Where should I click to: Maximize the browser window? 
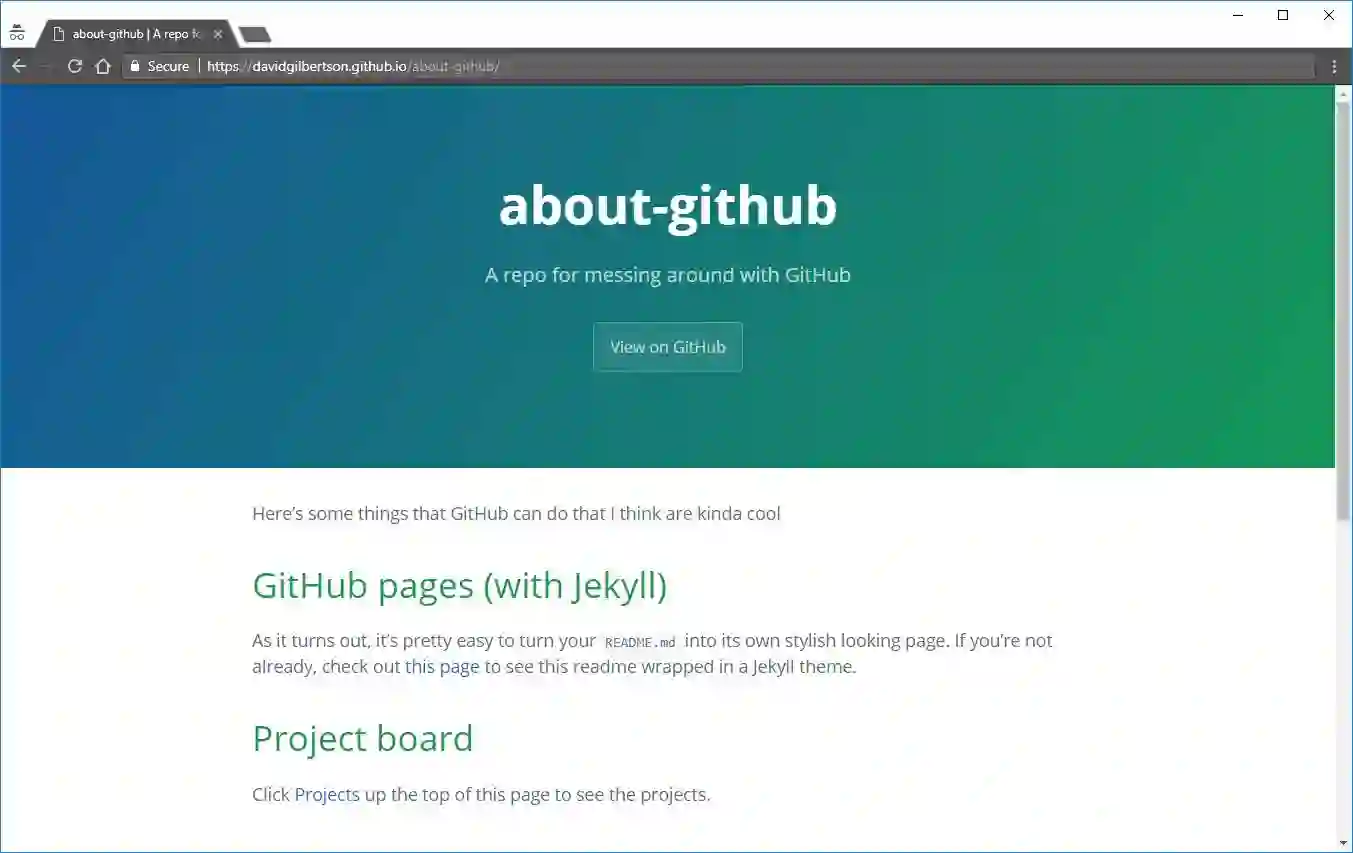(1283, 15)
